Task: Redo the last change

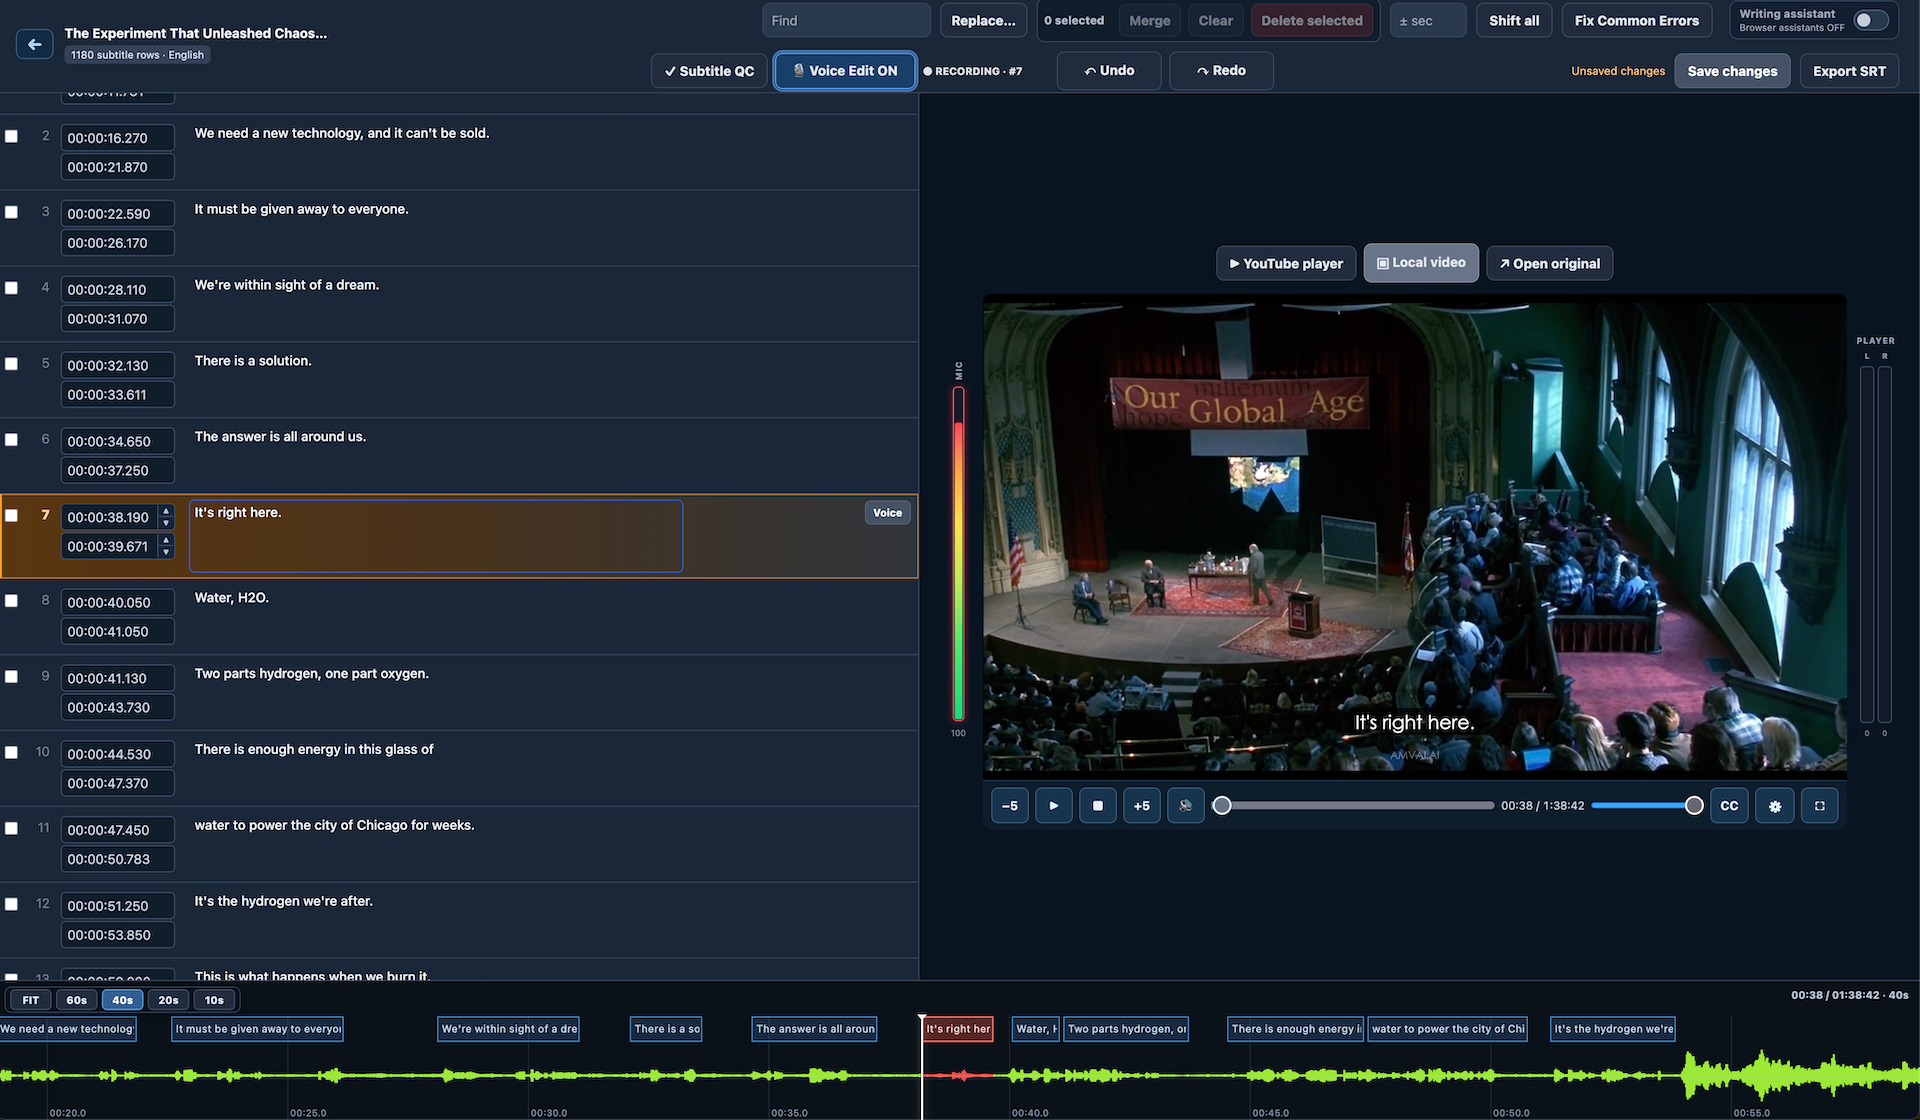Action: click(x=1221, y=71)
